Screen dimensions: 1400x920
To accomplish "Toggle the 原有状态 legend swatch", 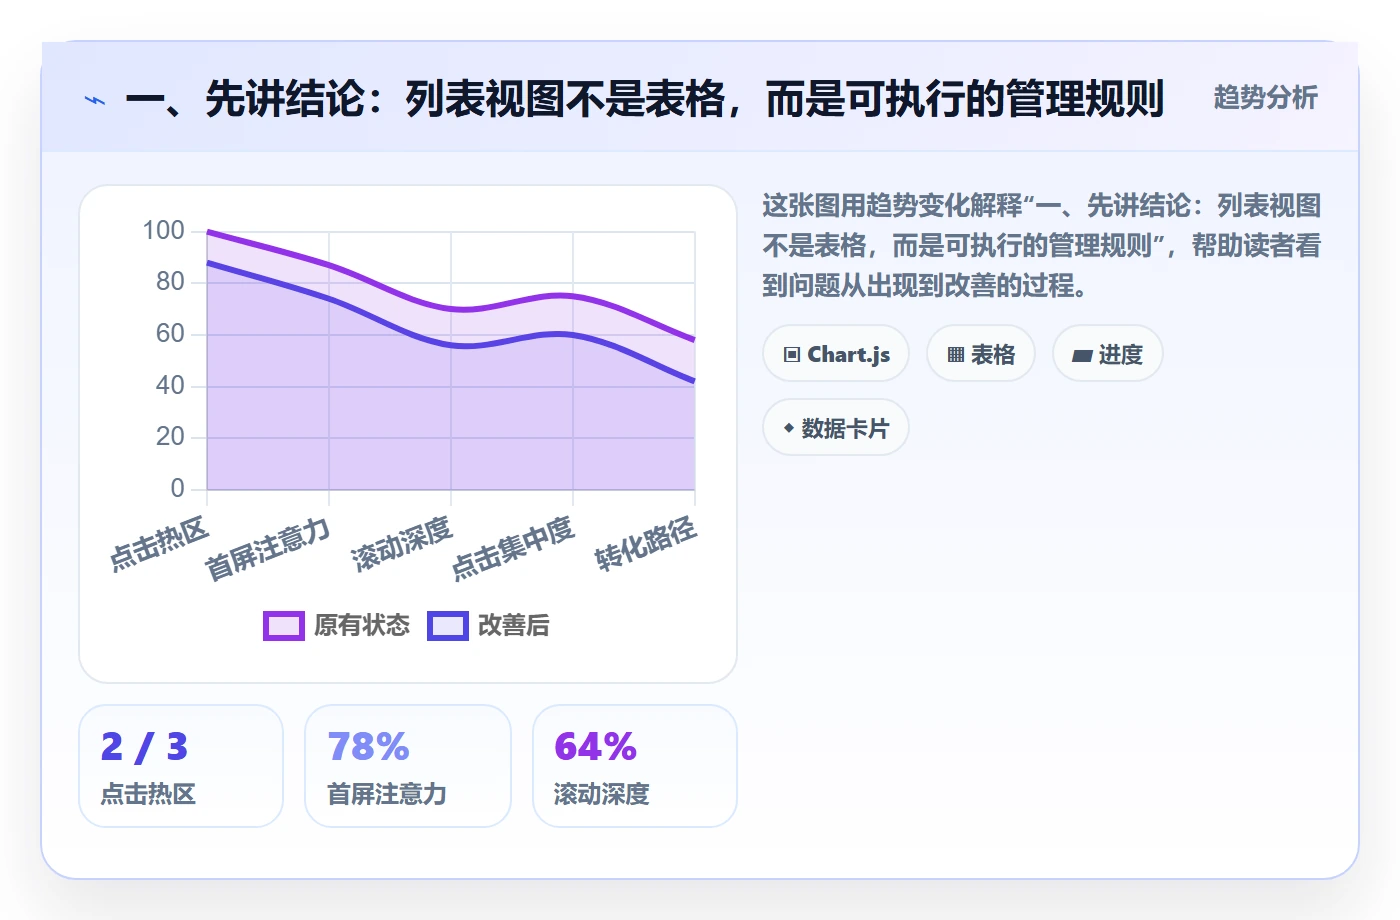I will point(283,626).
